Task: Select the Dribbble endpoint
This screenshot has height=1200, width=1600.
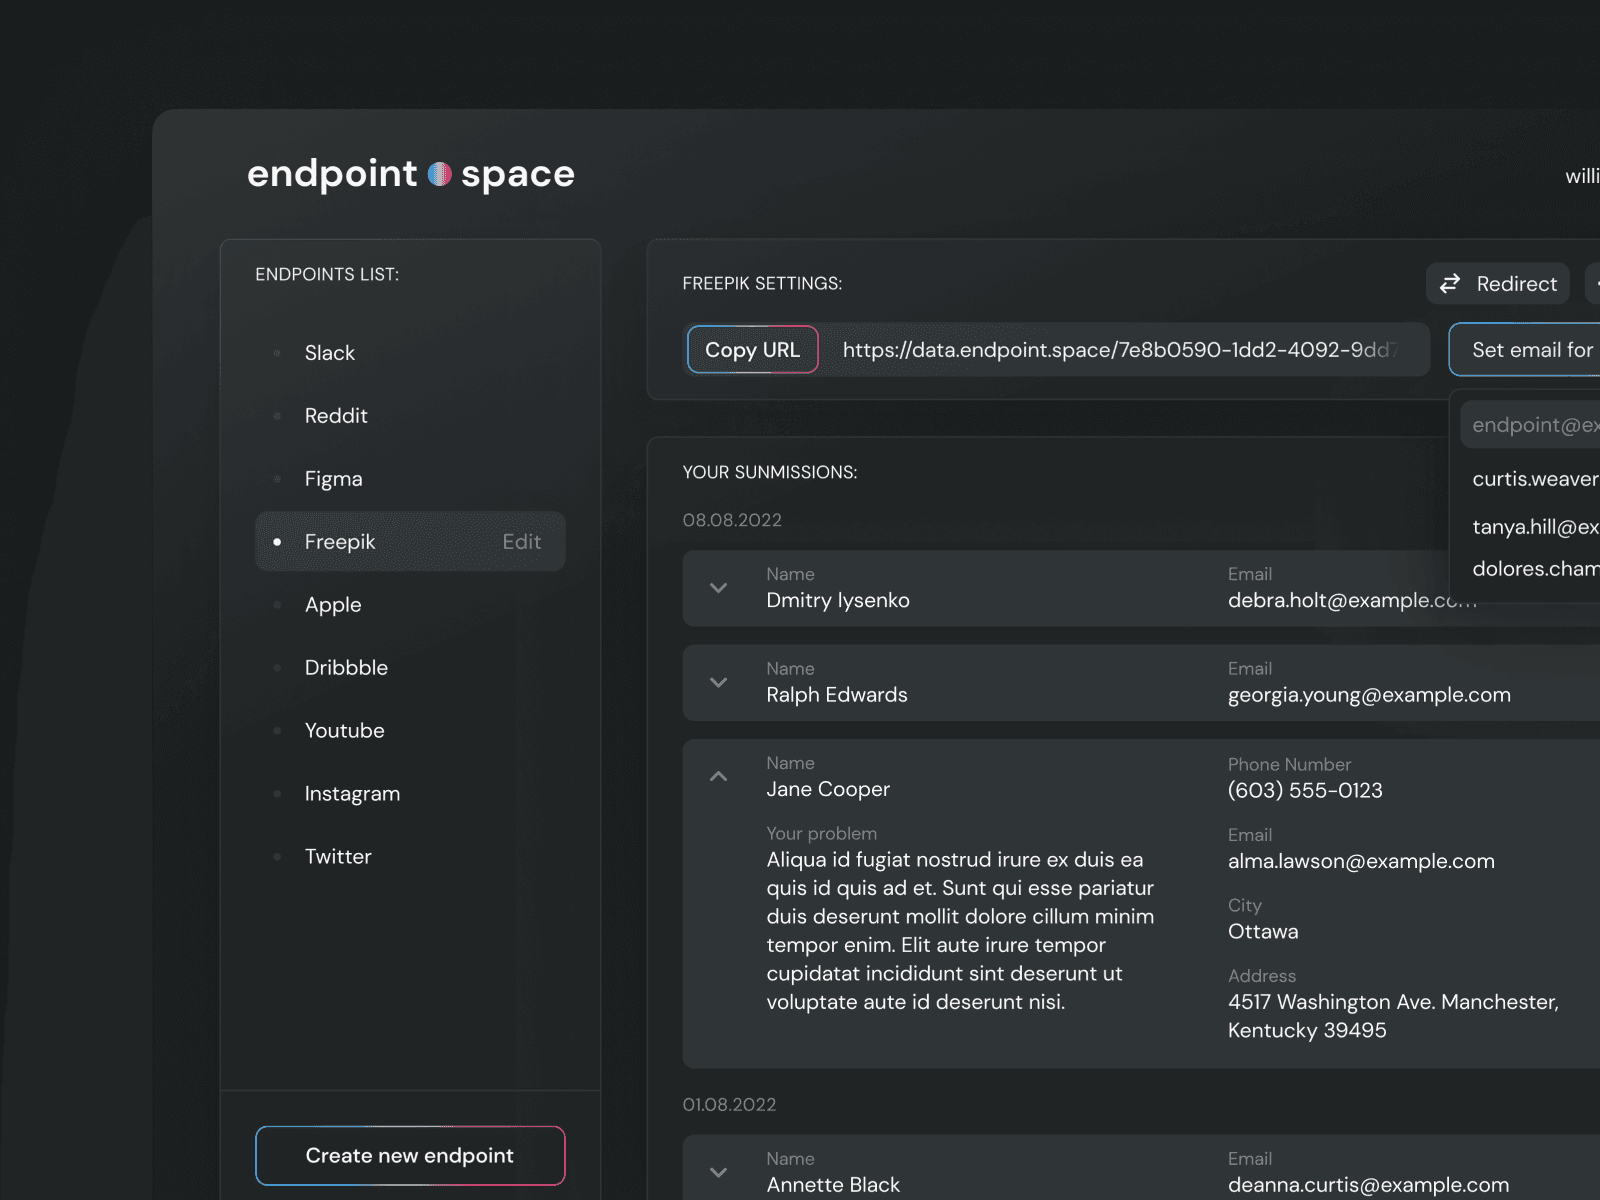Action: (410, 668)
